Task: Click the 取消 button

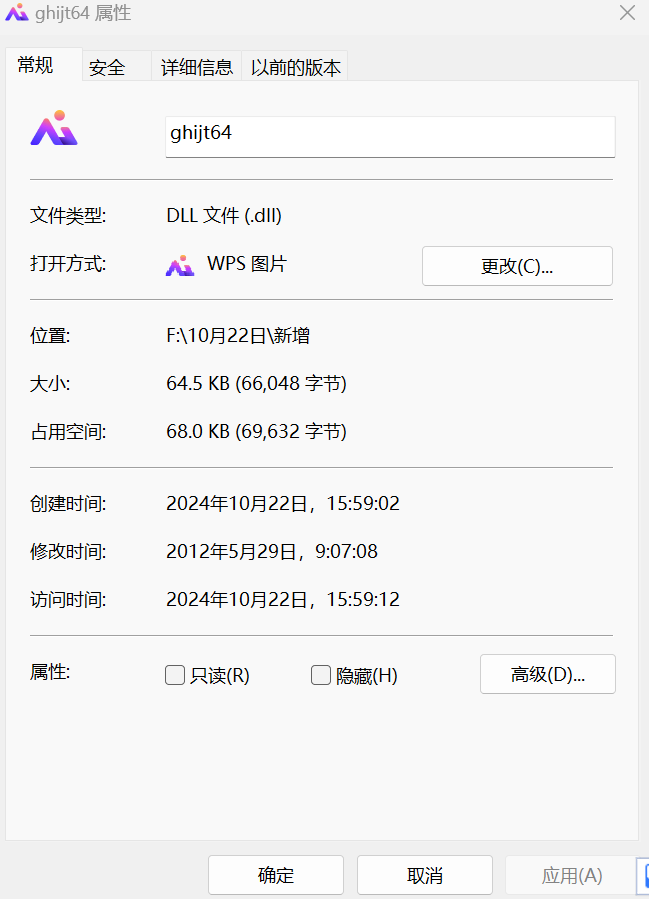Action: pyautogui.click(x=425, y=875)
